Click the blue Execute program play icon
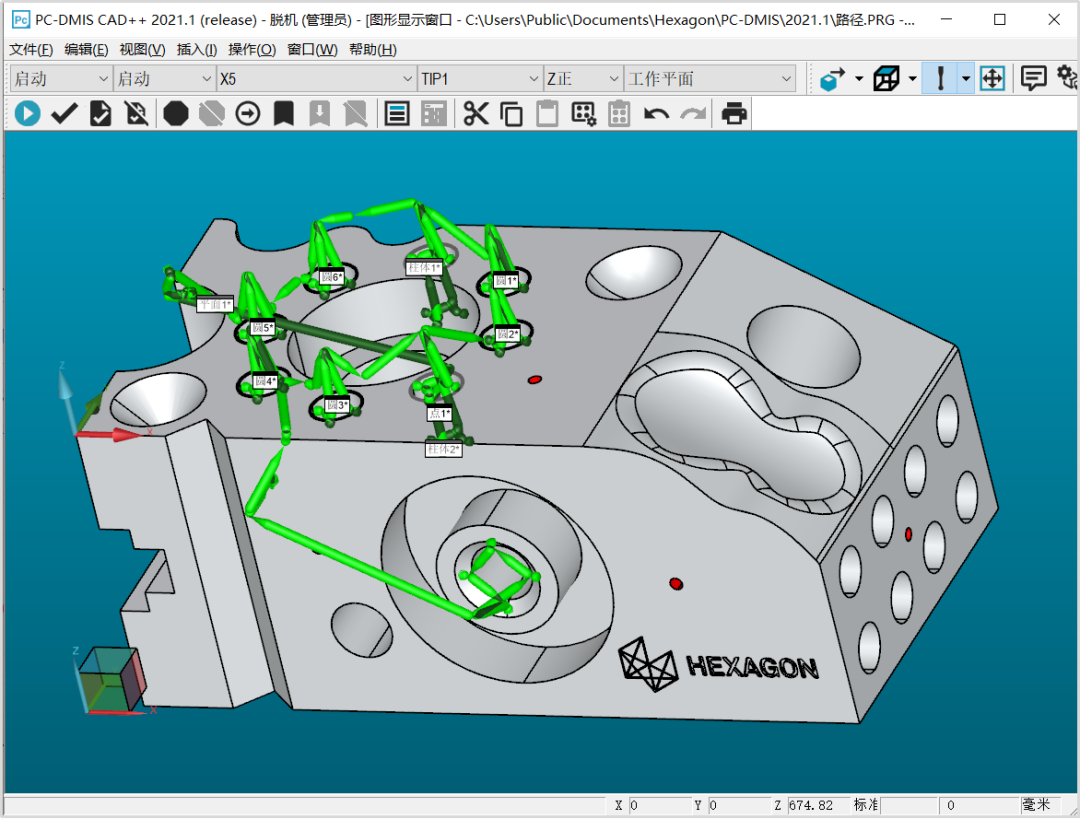This screenshot has height=819, width=1080. [x=28, y=114]
